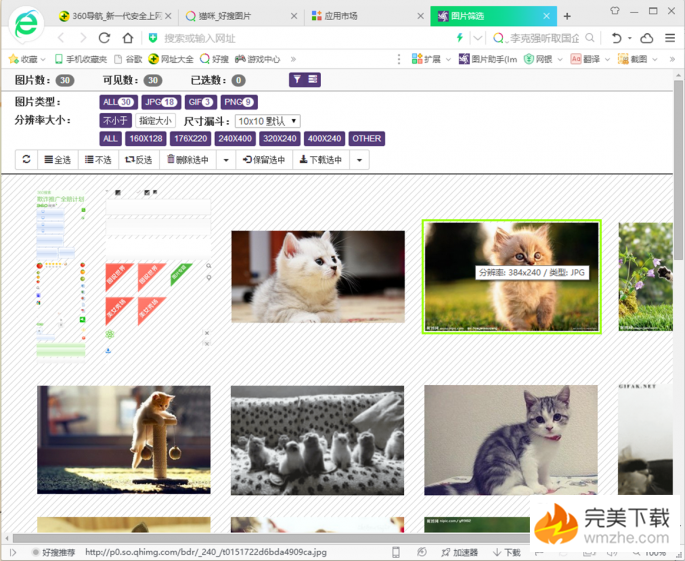The image size is (685, 561).
Task: Open the skin shirt icon in title bar
Action: pos(615,10)
